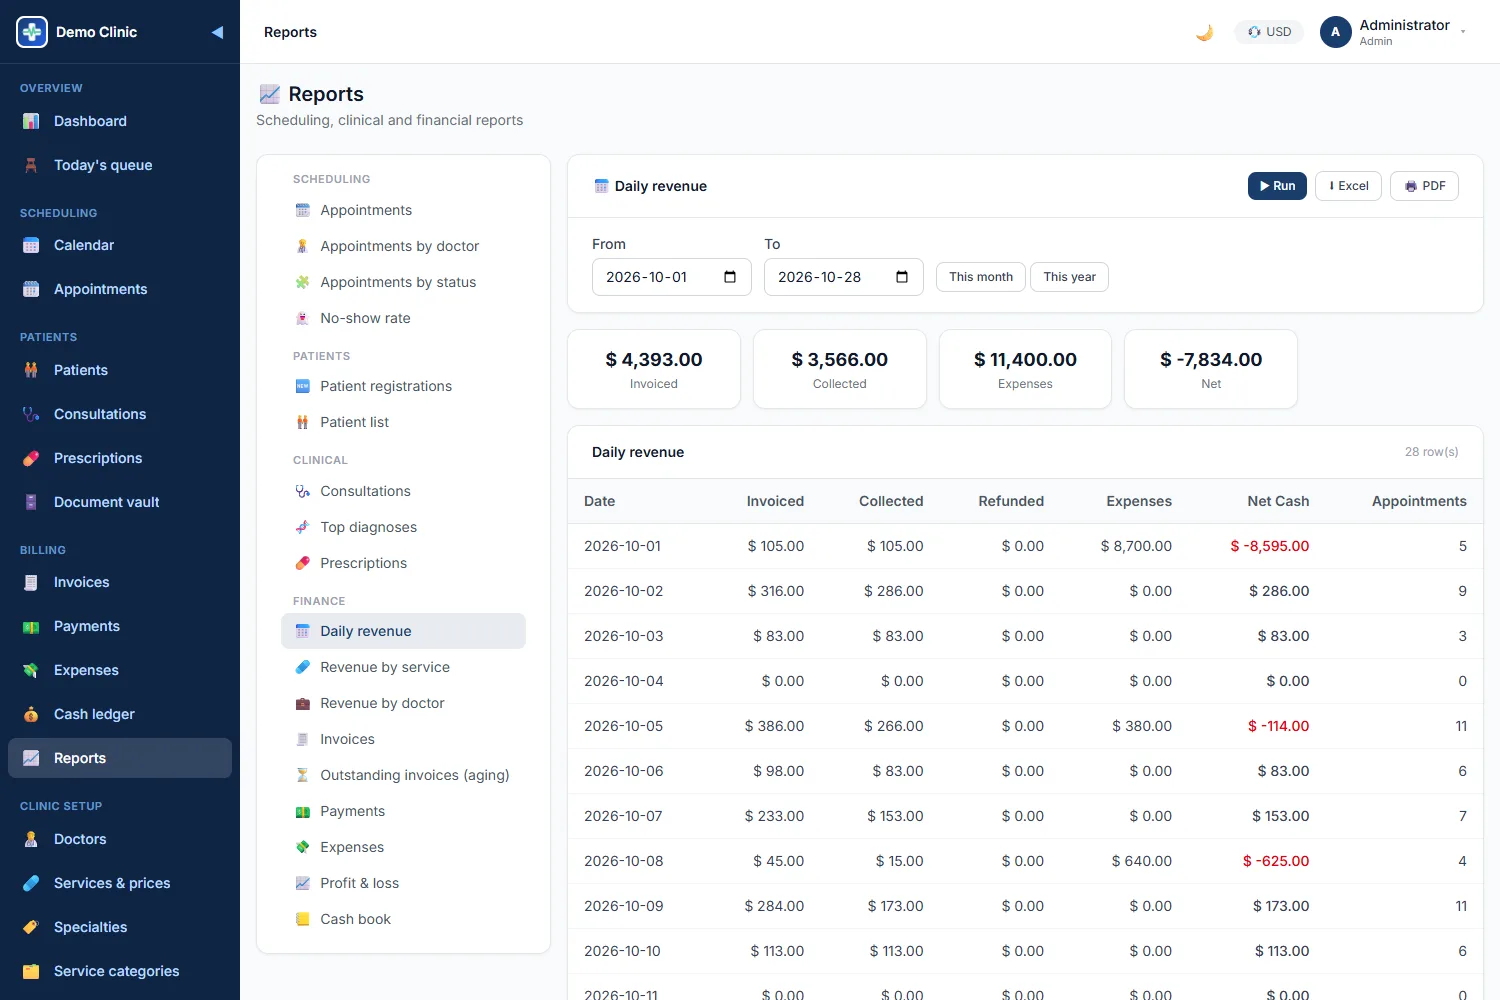Click the Appointments column header in the table
Image resolution: width=1500 pixels, height=1000 pixels.
point(1419,501)
